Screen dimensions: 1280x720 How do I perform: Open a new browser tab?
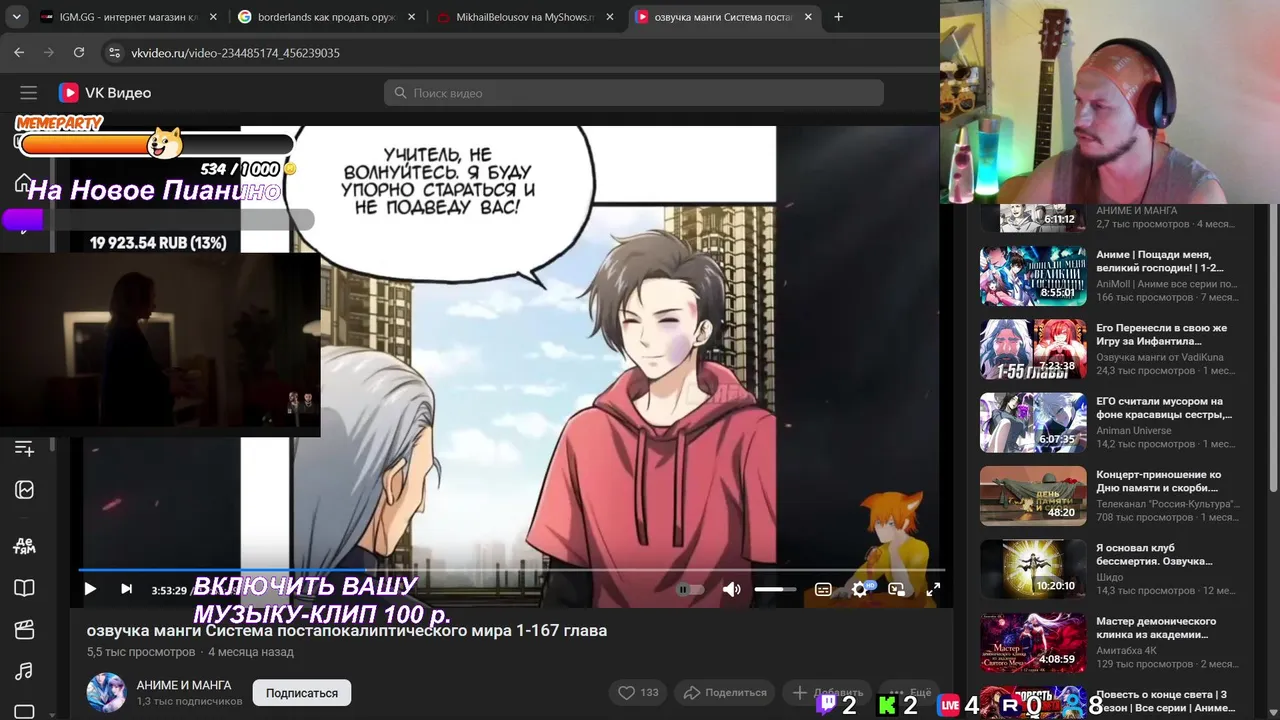point(838,17)
